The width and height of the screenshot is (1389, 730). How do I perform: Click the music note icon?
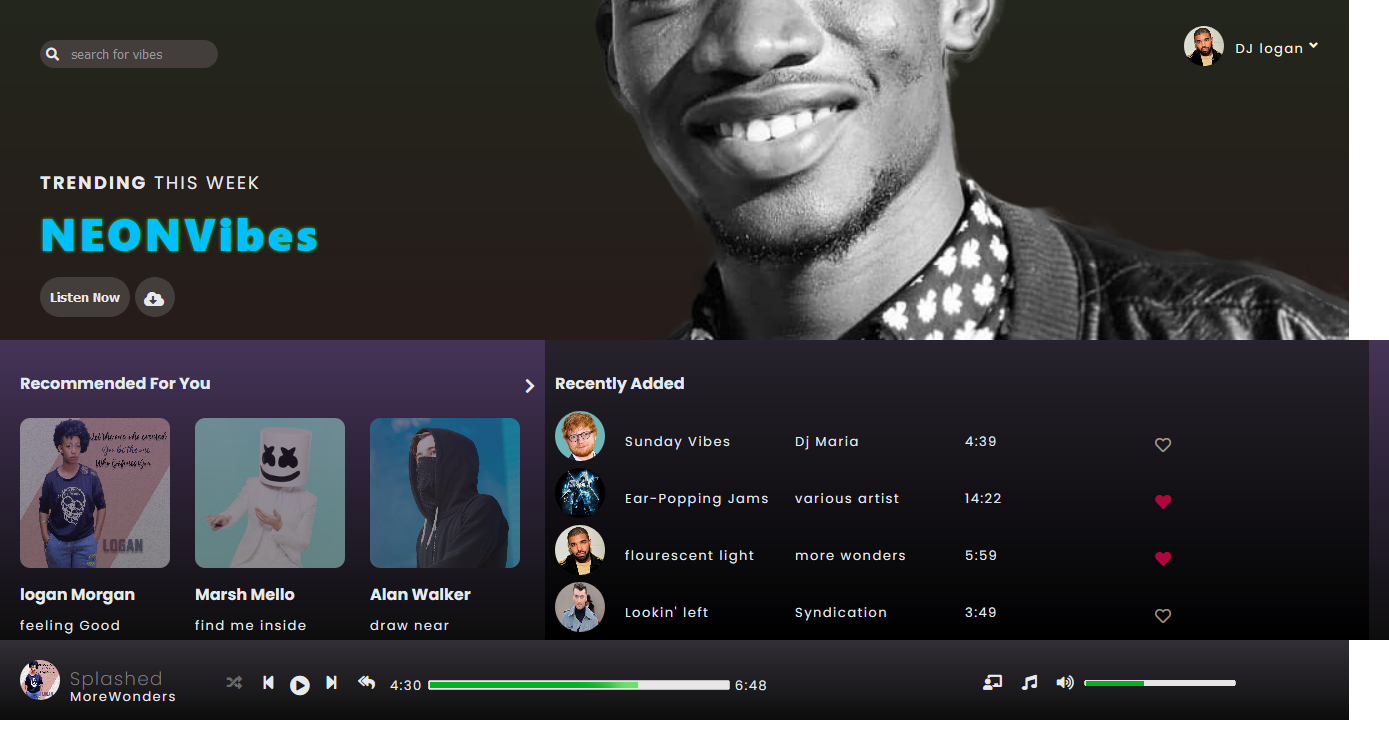coord(1029,682)
